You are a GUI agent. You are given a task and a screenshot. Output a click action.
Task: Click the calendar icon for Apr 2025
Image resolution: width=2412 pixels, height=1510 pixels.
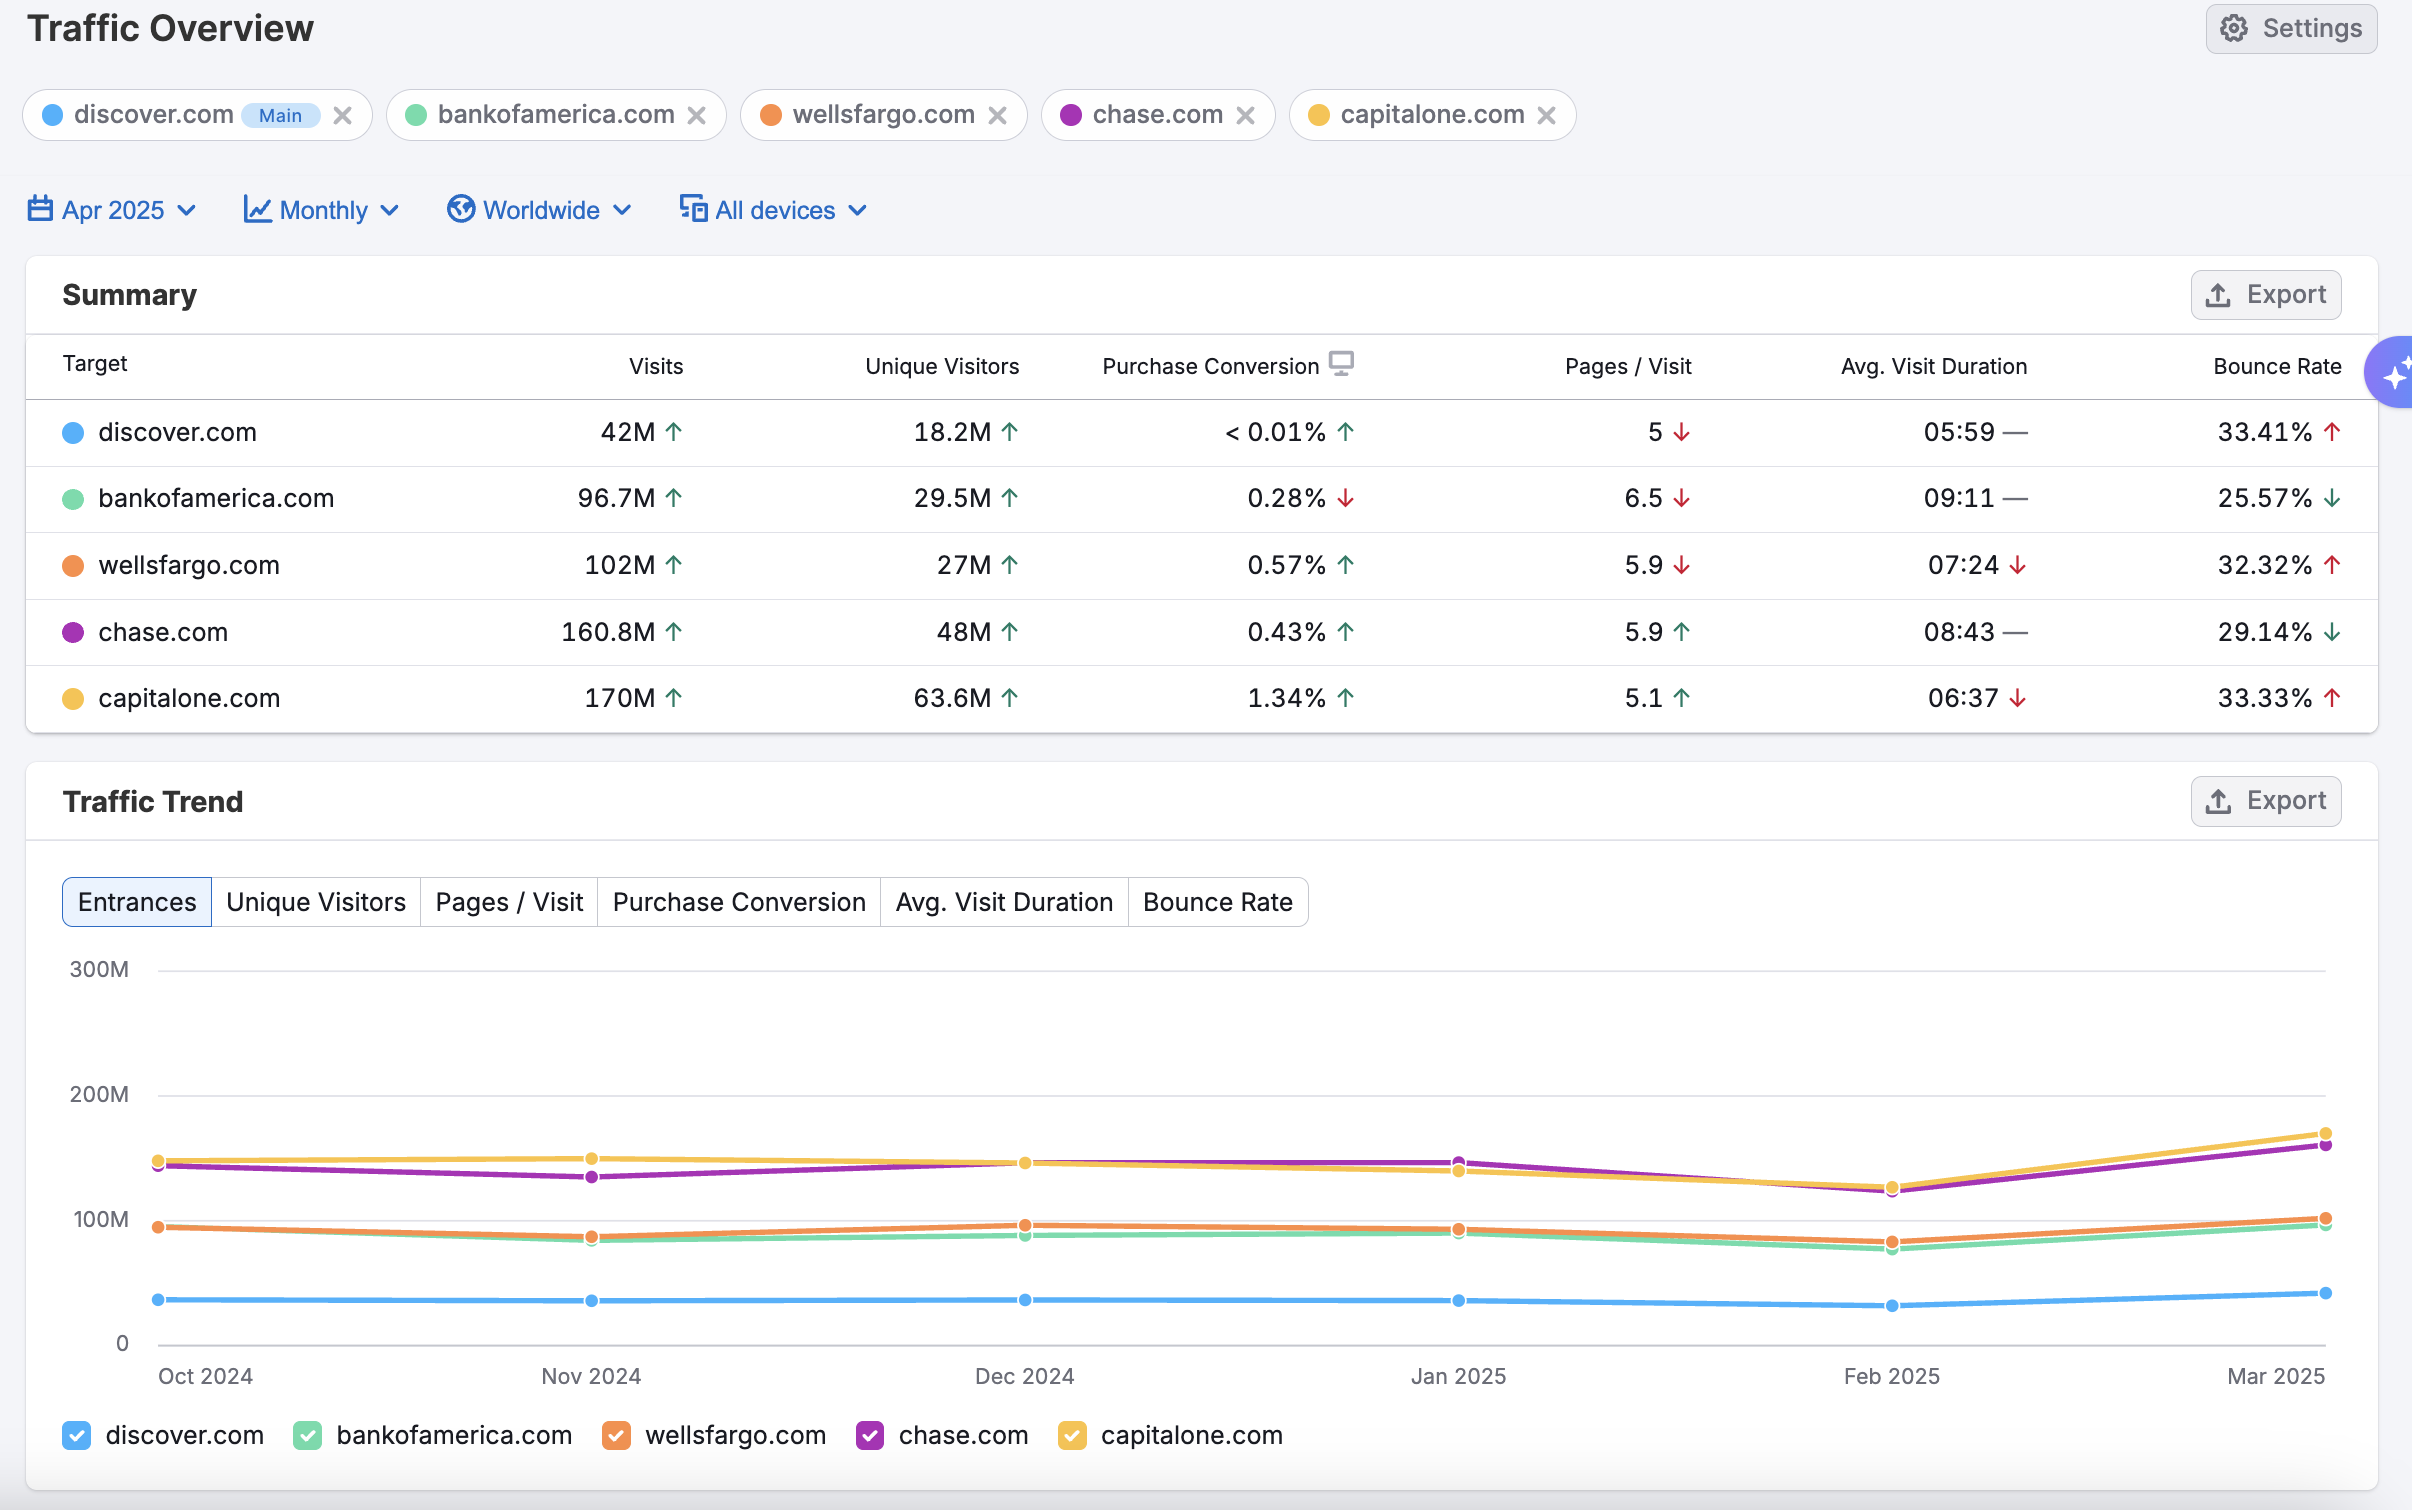[40, 209]
